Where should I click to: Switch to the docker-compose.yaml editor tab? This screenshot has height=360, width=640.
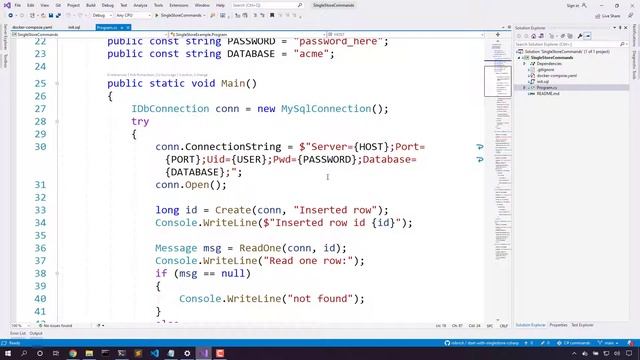coord(32,27)
